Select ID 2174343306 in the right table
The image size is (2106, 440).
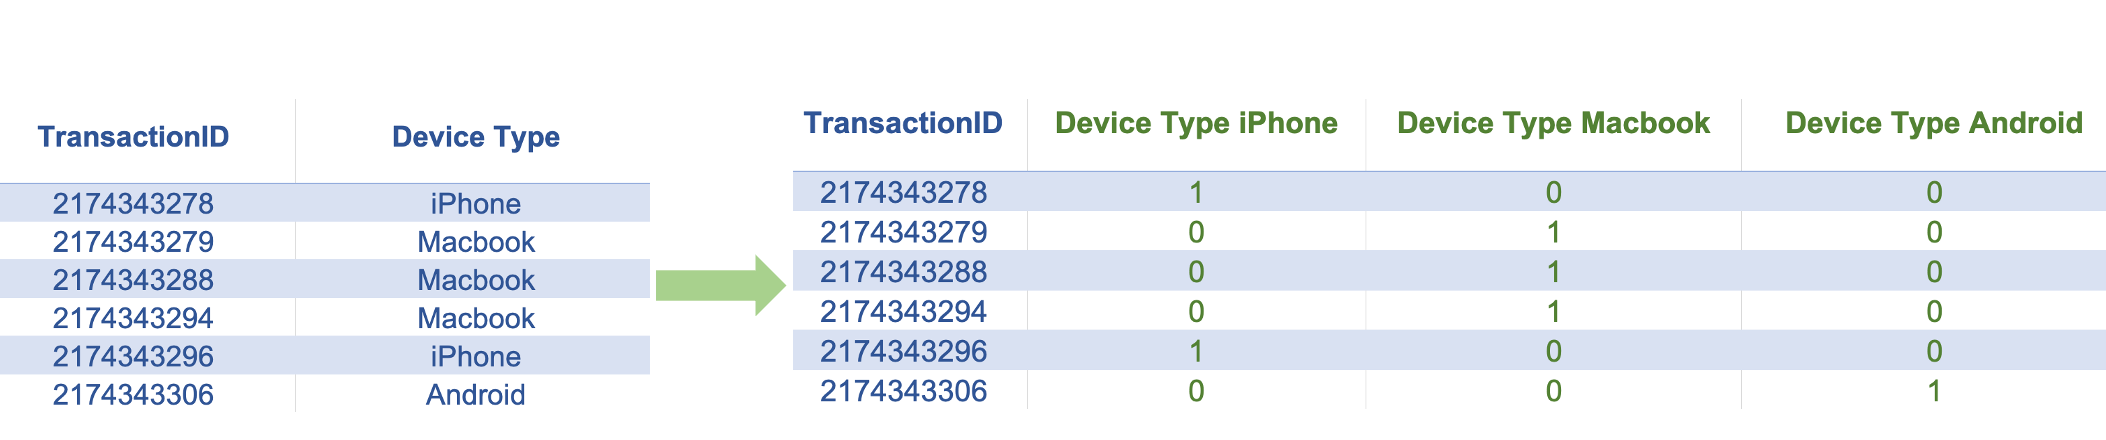tap(903, 391)
